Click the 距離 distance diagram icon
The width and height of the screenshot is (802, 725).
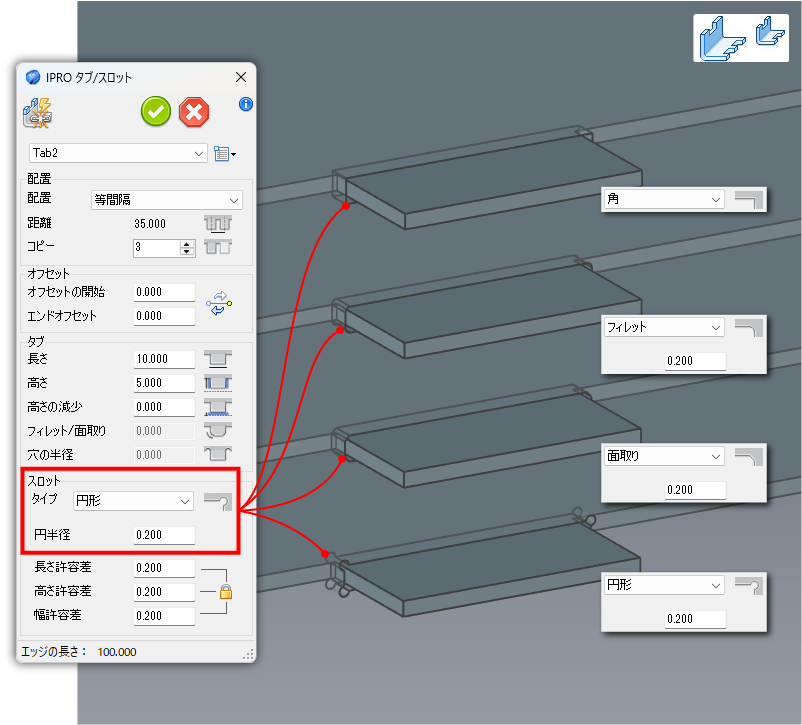point(218,224)
